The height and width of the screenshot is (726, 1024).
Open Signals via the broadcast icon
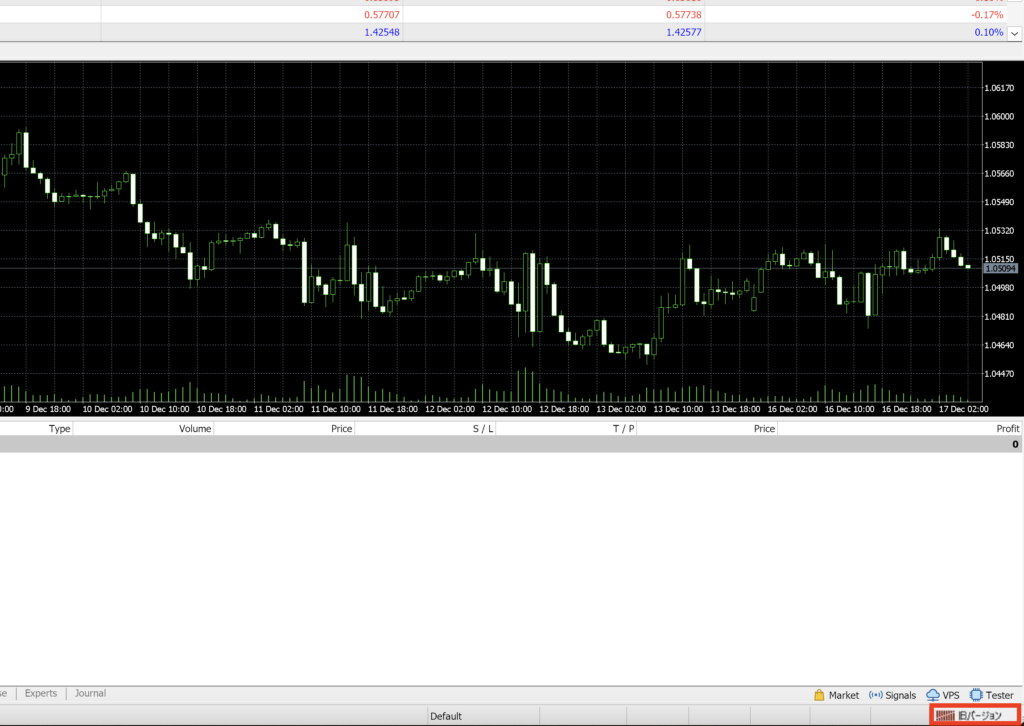tap(876, 695)
